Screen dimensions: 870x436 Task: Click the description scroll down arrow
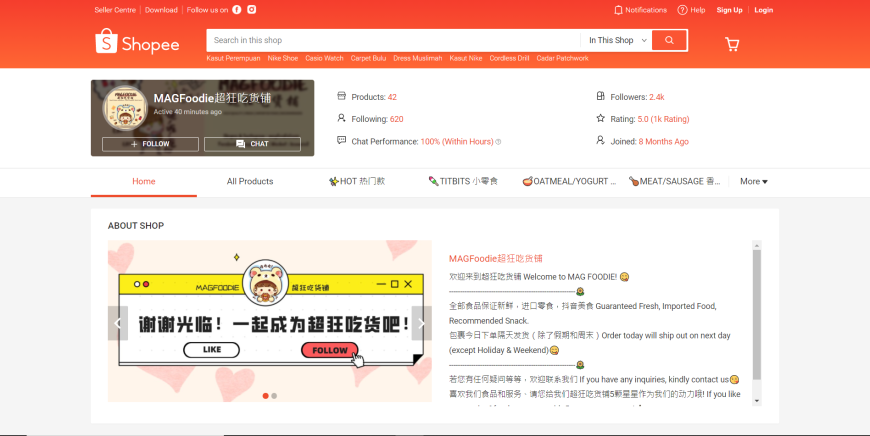coord(757,401)
